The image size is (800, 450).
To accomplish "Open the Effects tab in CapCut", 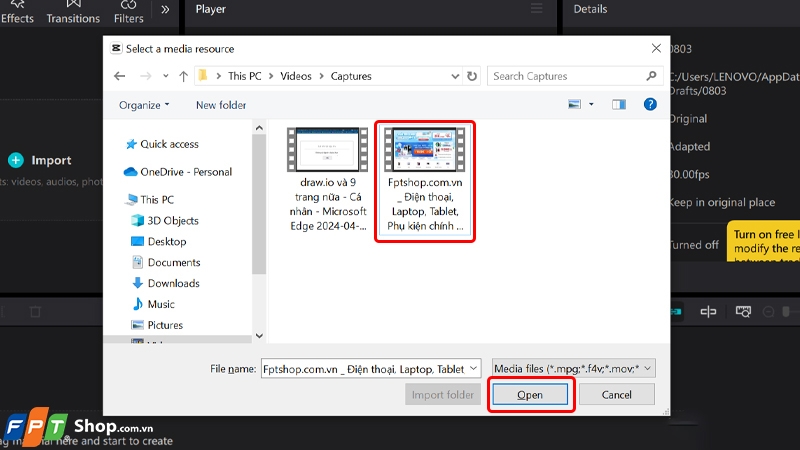I will 17,12.
